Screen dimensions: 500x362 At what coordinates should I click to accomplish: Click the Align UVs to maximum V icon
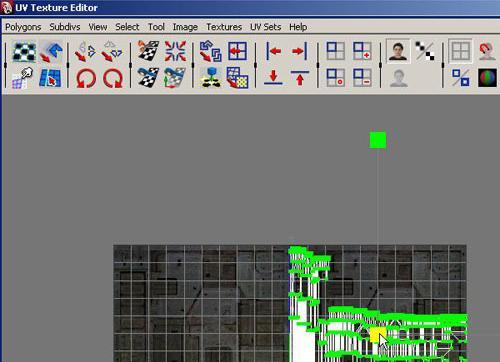(x=300, y=78)
